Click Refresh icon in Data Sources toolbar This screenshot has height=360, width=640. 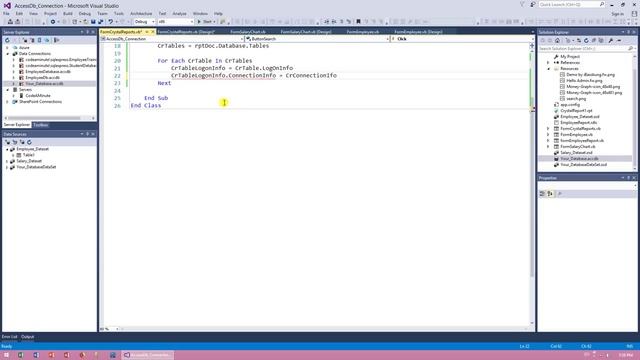pyautogui.click(x=29, y=142)
